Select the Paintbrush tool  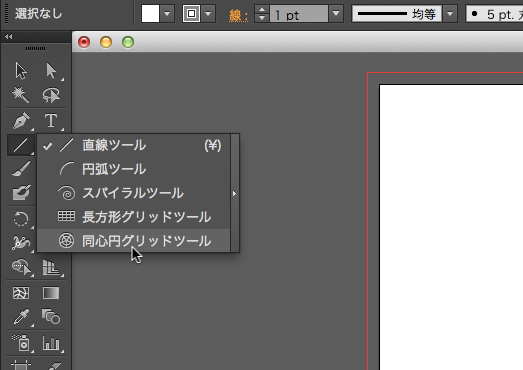pos(21,168)
